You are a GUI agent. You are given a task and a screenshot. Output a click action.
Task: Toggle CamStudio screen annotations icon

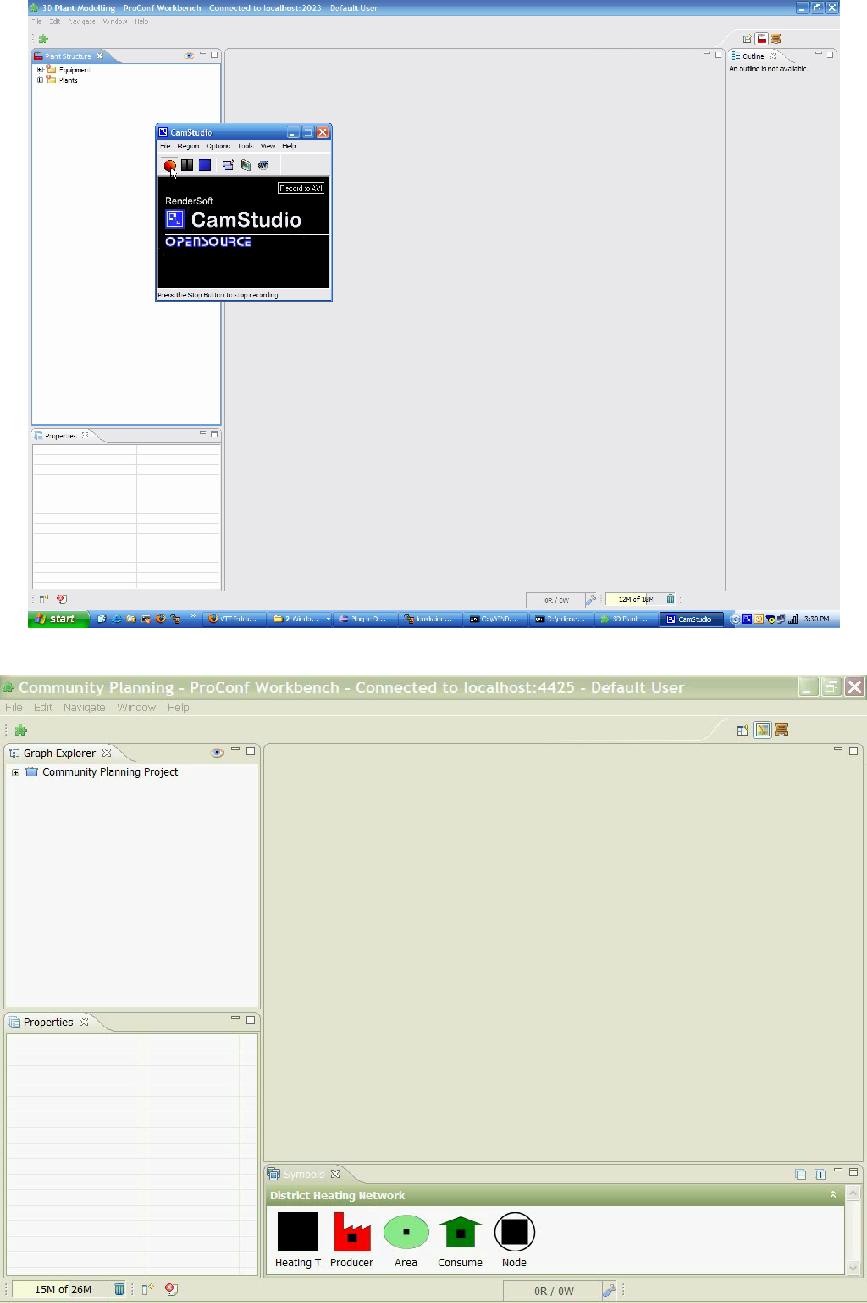228,165
